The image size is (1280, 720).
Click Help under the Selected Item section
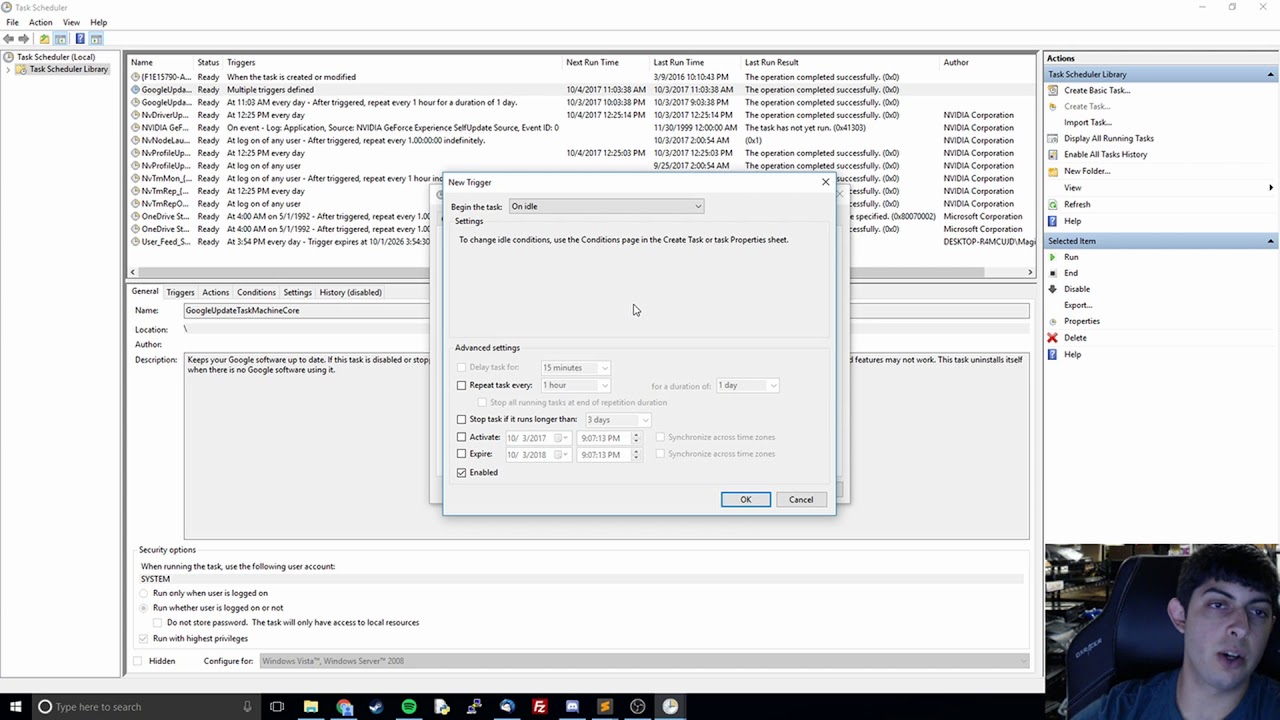click(1072, 354)
